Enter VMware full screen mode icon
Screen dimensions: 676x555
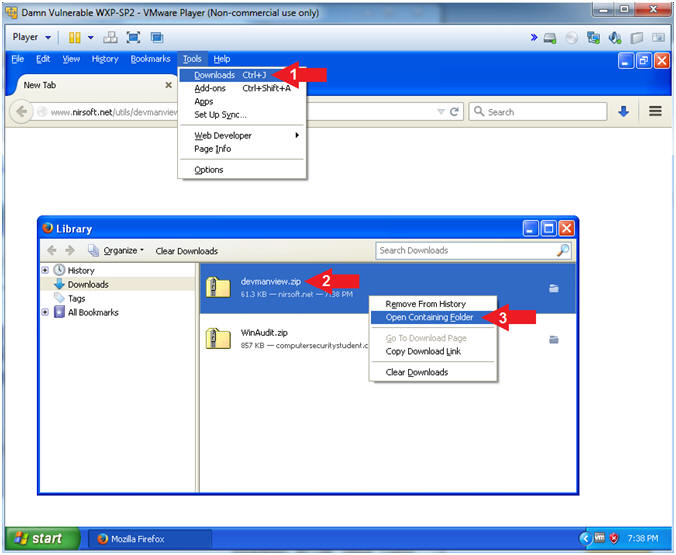134,38
